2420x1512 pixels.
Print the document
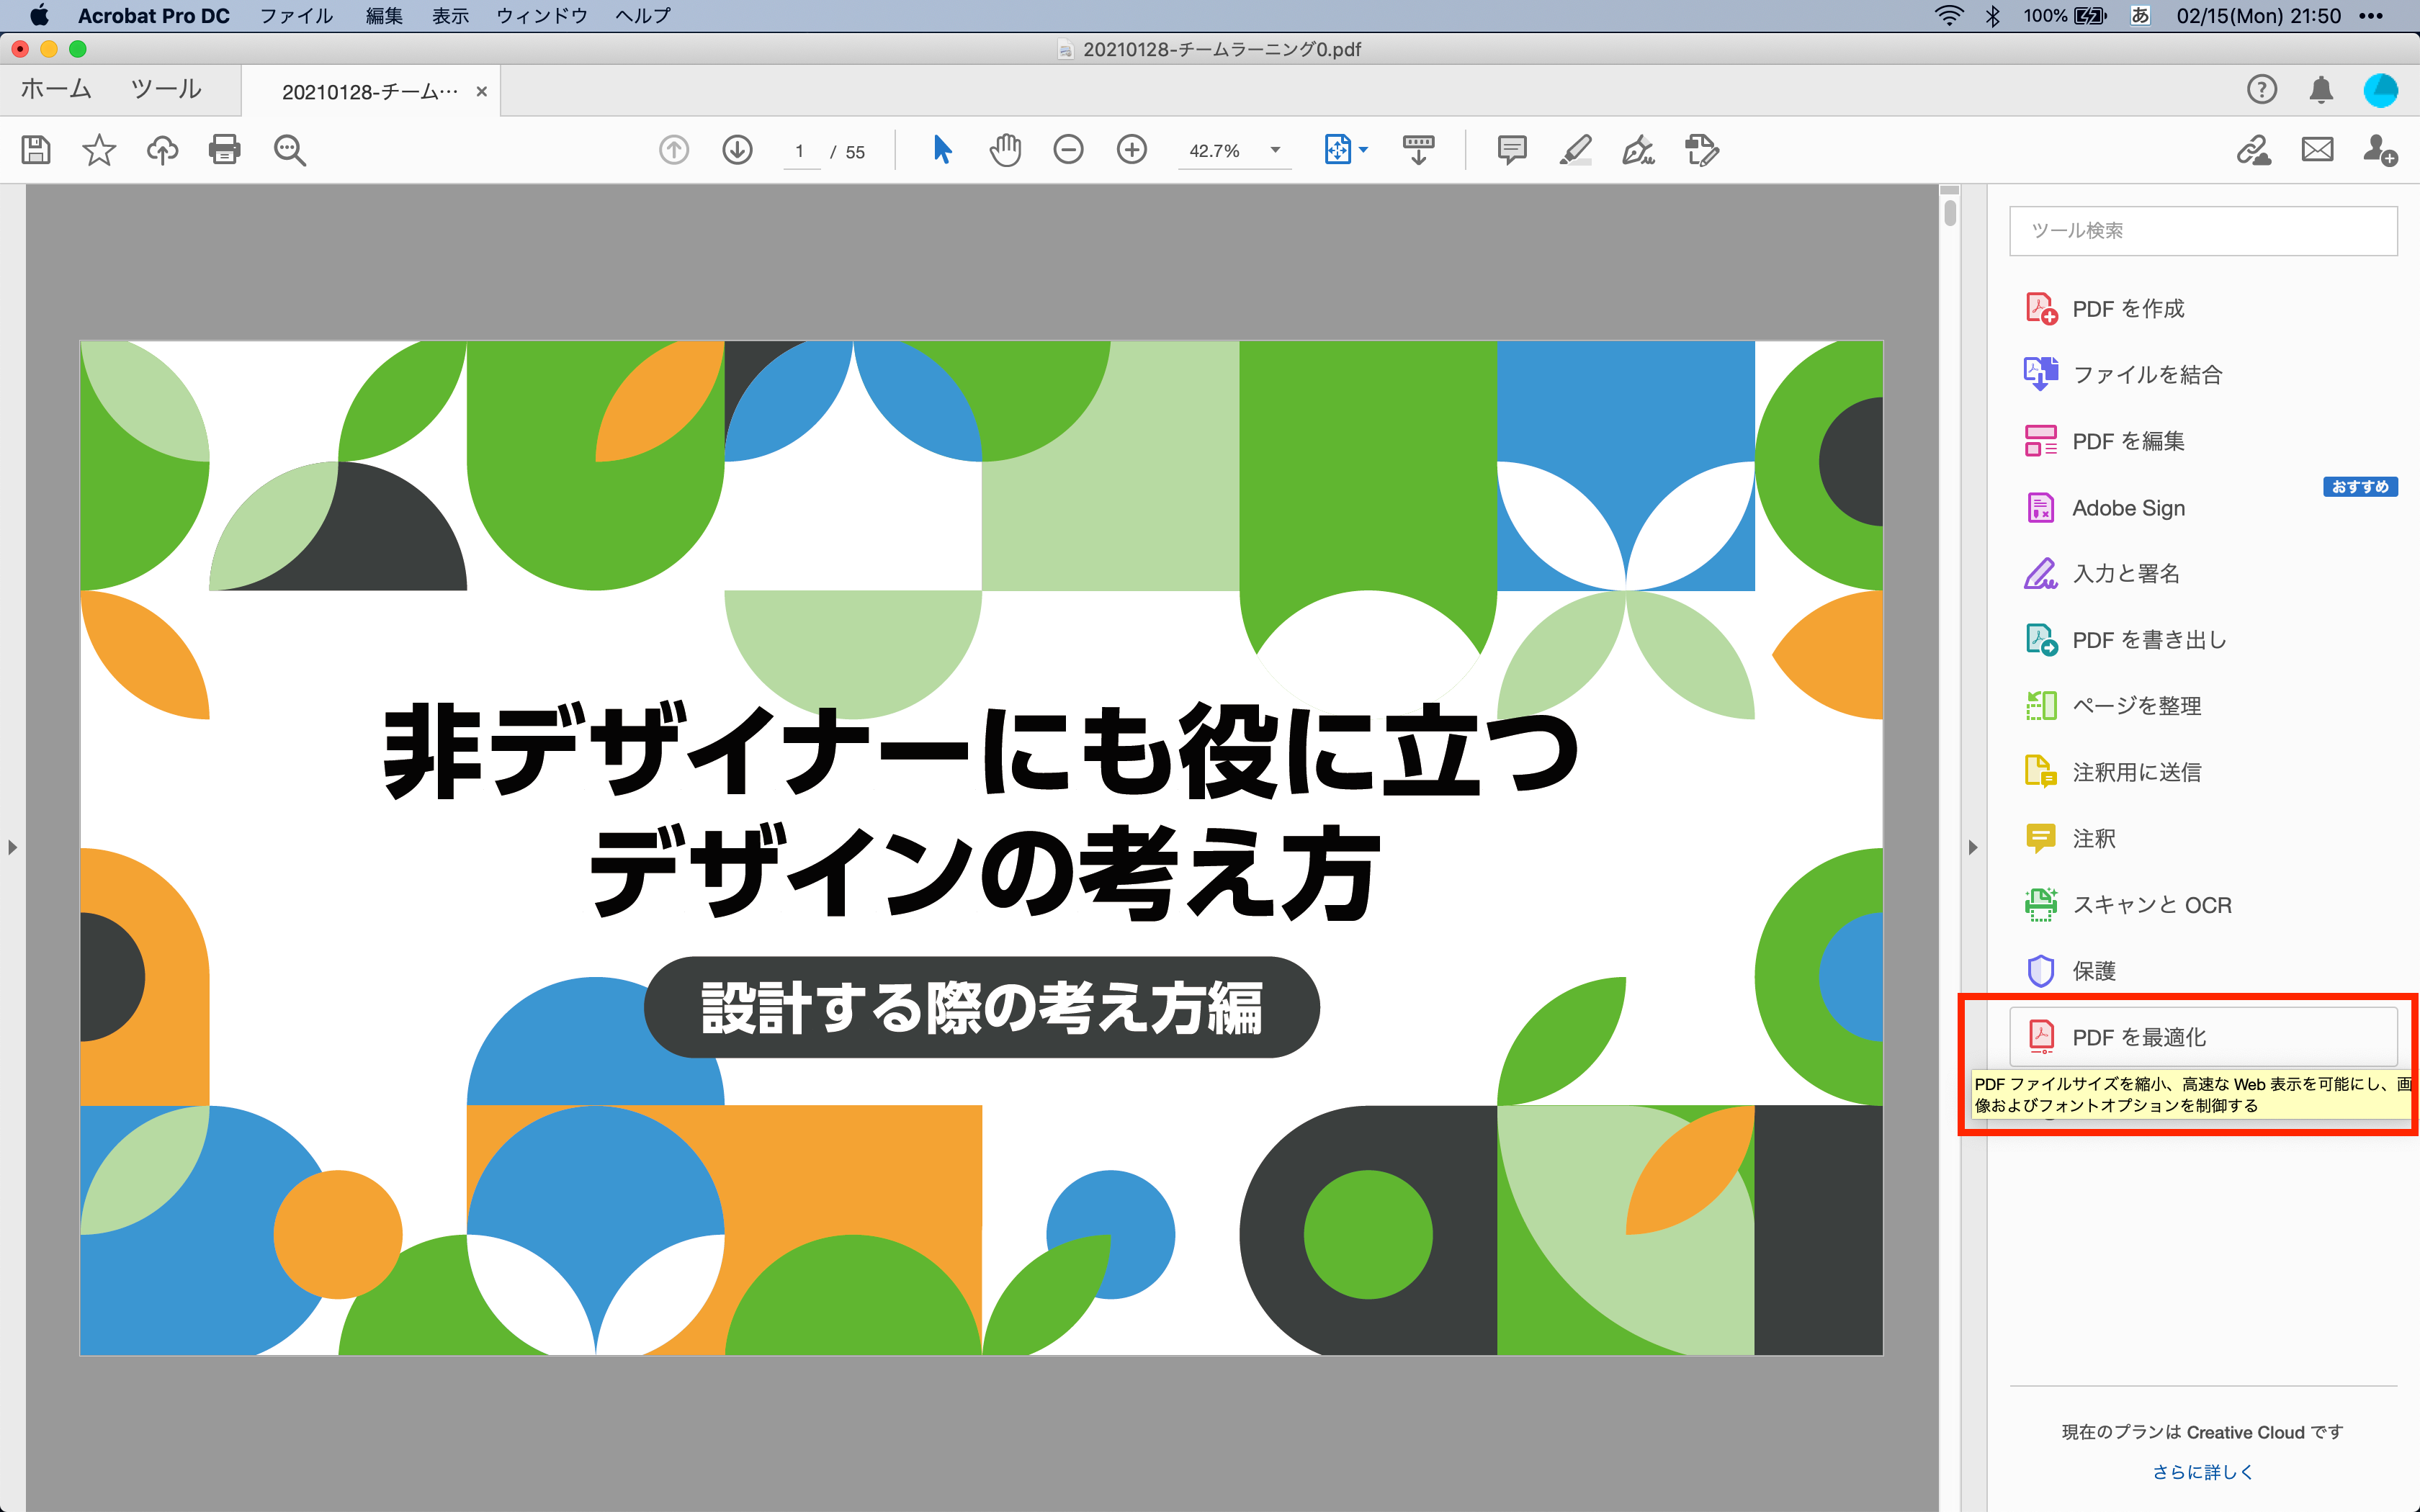pyautogui.click(x=224, y=150)
